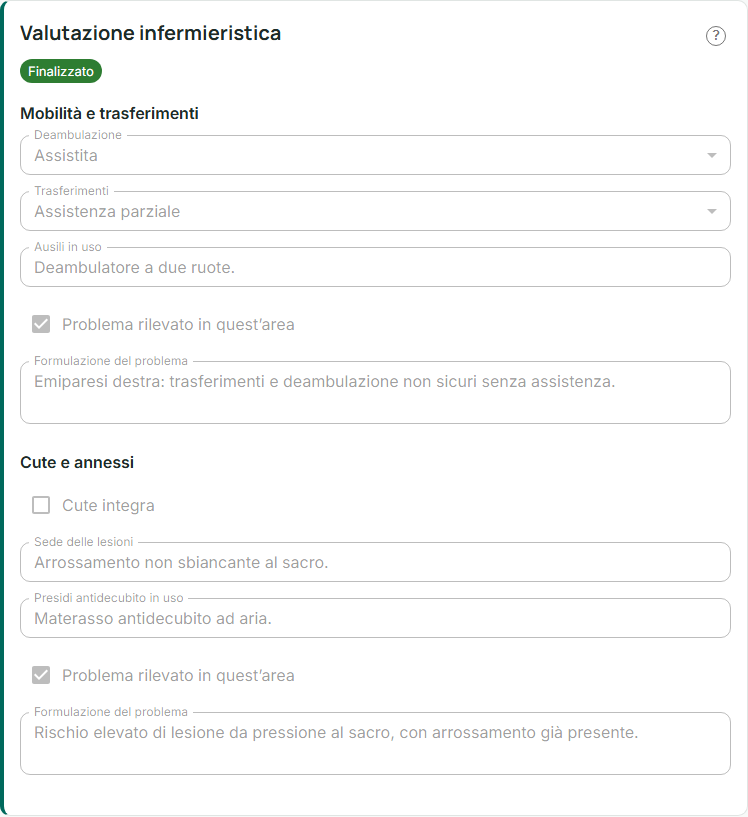Expand the Trasferimenti dropdown arrow
The width and height of the screenshot is (748, 817).
(x=712, y=211)
